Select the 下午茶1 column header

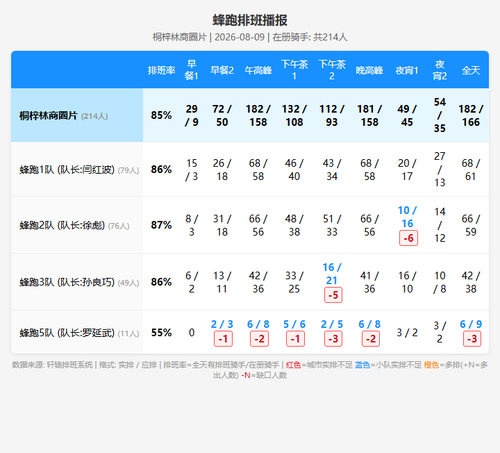click(294, 70)
